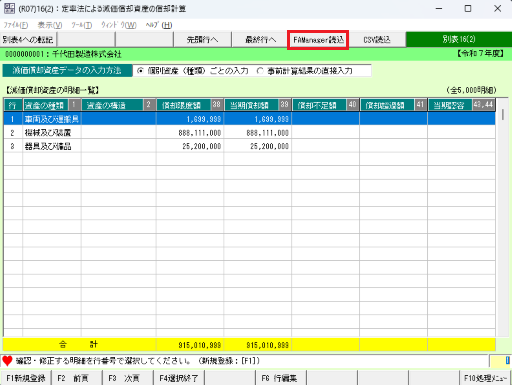Click F1新規登録 function key button

click(26, 378)
